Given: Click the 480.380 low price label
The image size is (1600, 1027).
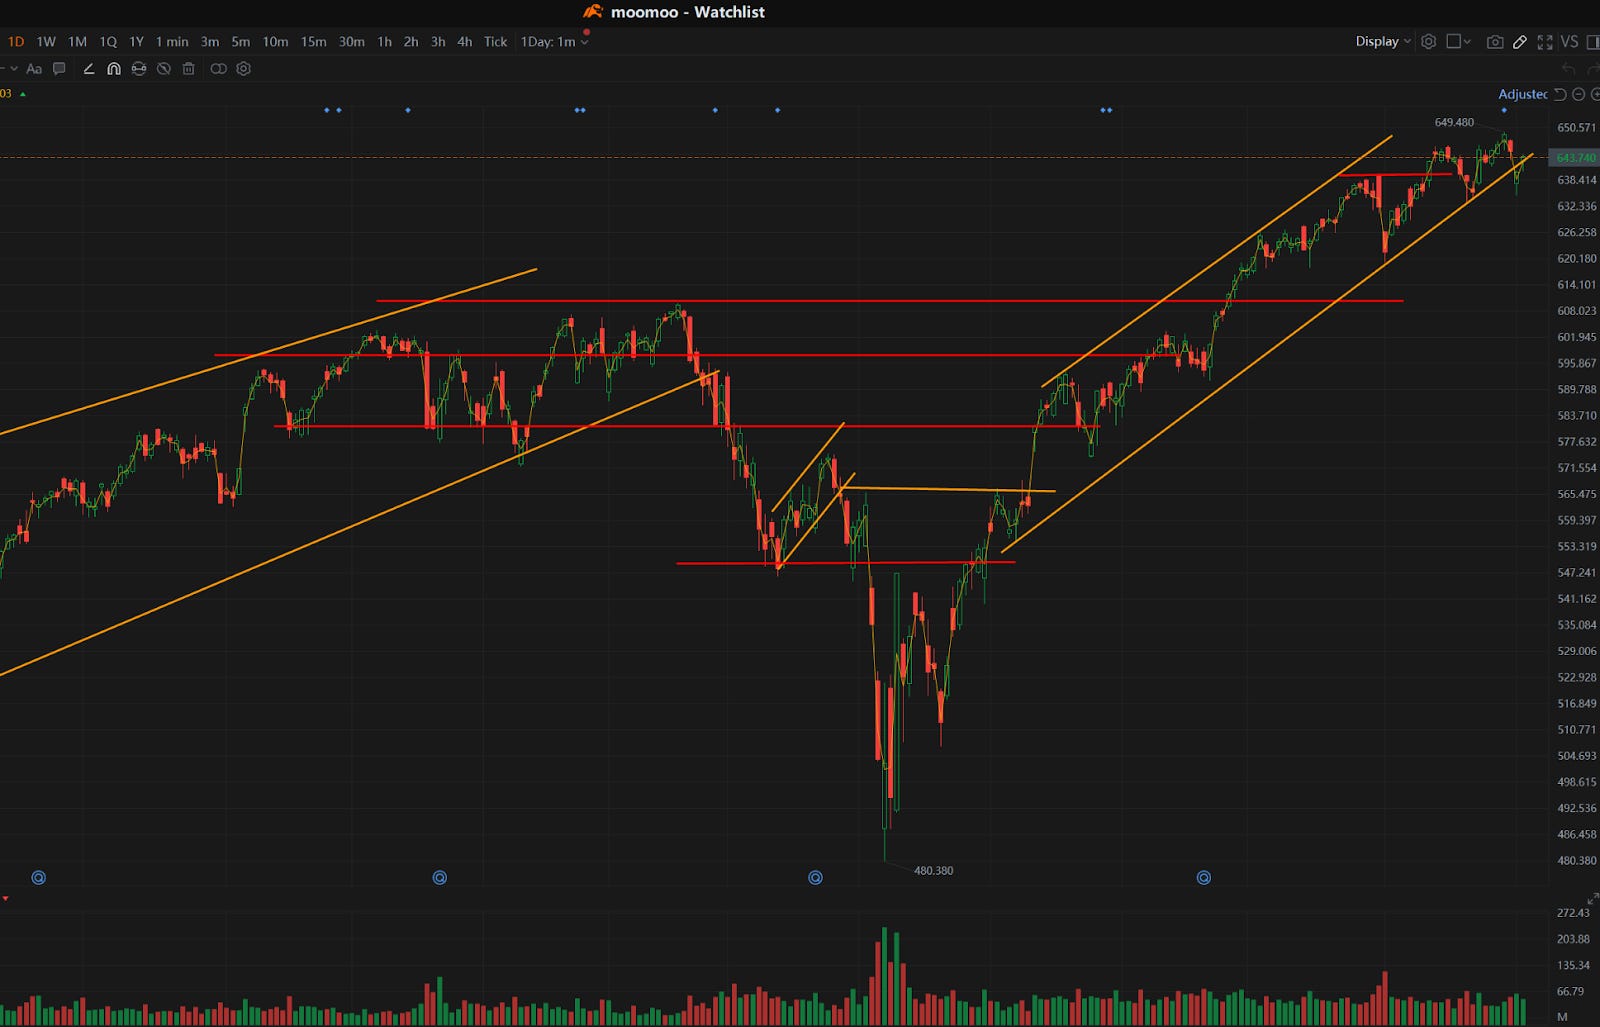Looking at the screenshot, I should tap(934, 870).
